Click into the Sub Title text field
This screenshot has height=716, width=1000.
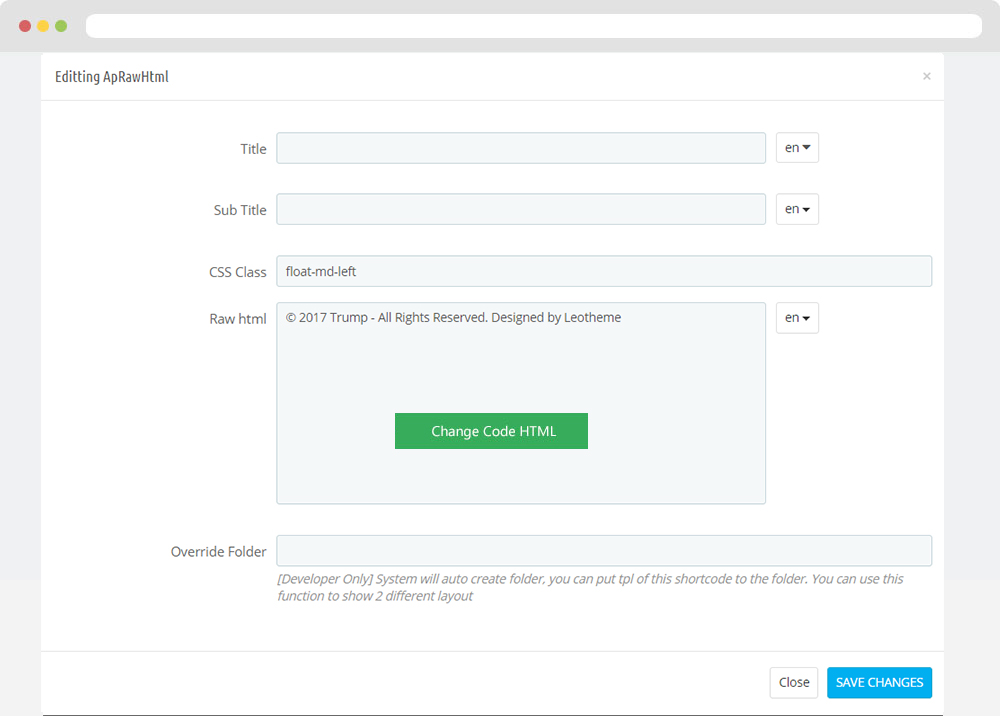(521, 209)
